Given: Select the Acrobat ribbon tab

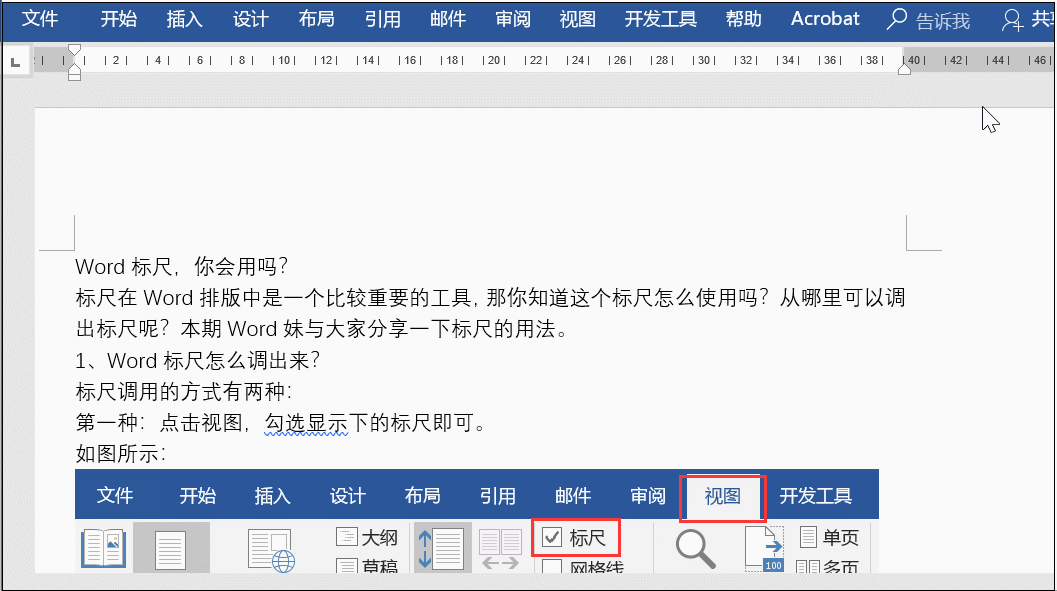Looking at the screenshot, I should [x=824, y=19].
